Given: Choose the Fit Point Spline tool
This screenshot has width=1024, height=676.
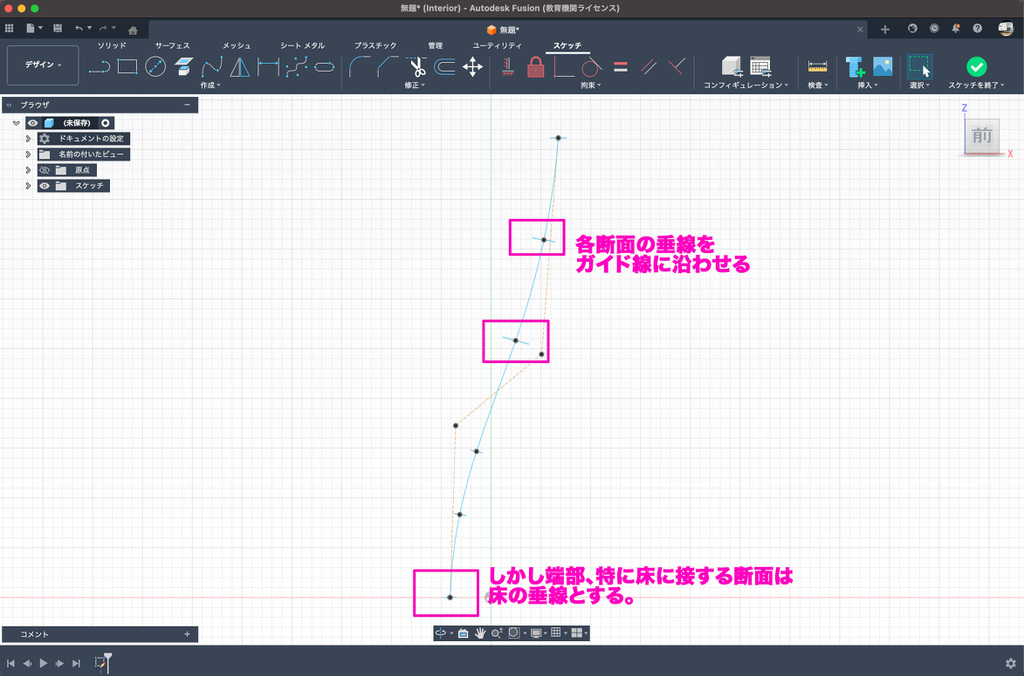Looking at the screenshot, I should click(212, 67).
